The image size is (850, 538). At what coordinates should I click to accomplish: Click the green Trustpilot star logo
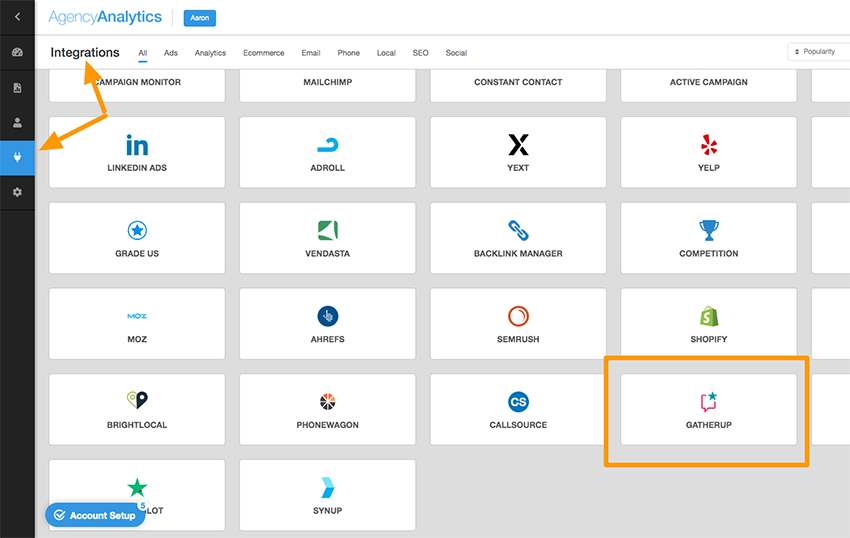pos(137,488)
